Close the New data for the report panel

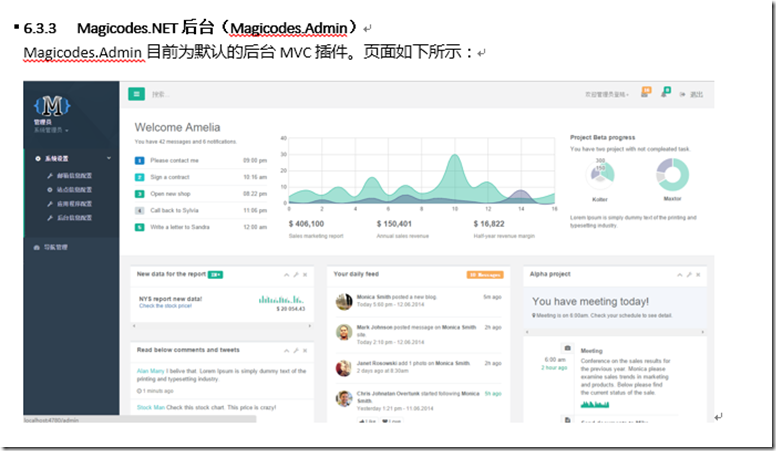305,275
